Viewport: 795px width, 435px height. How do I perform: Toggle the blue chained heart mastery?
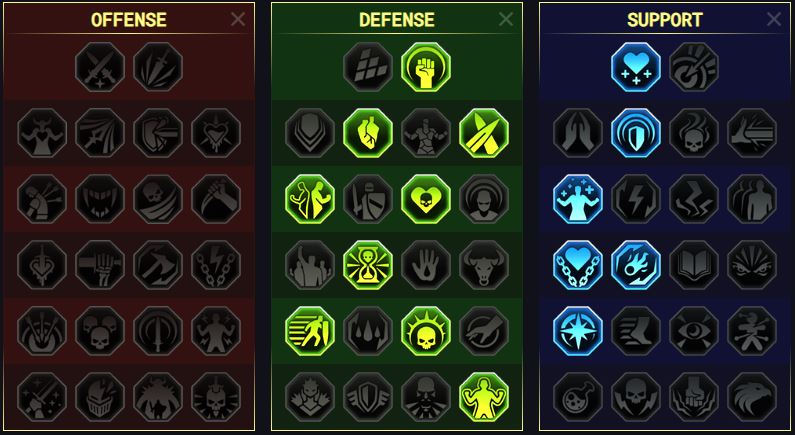click(578, 265)
